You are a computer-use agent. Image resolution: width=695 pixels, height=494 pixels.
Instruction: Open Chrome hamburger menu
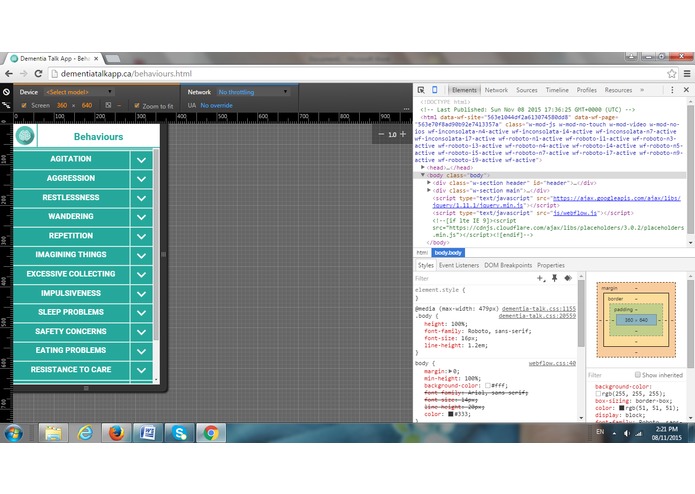click(x=687, y=74)
